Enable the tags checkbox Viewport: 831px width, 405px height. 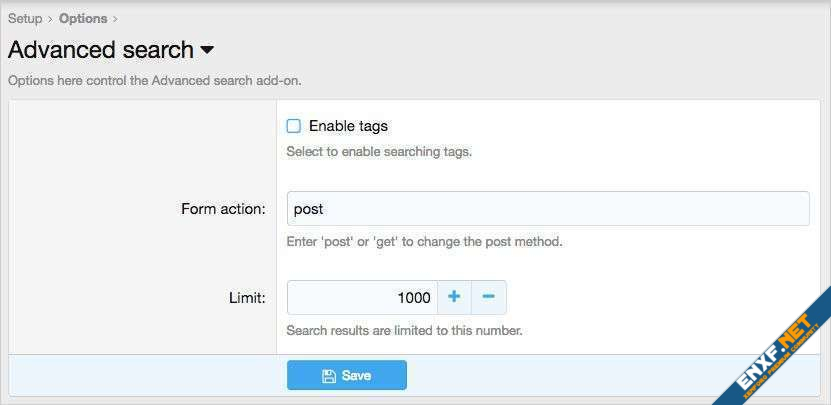pos(294,126)
